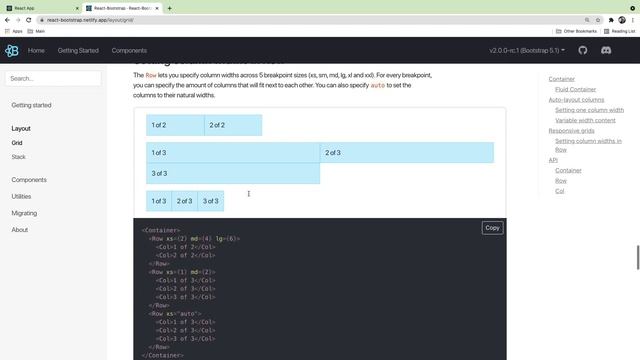640x360 pixels.
Task: Click the browser address bar URL
Action: [x=90, y=20]
